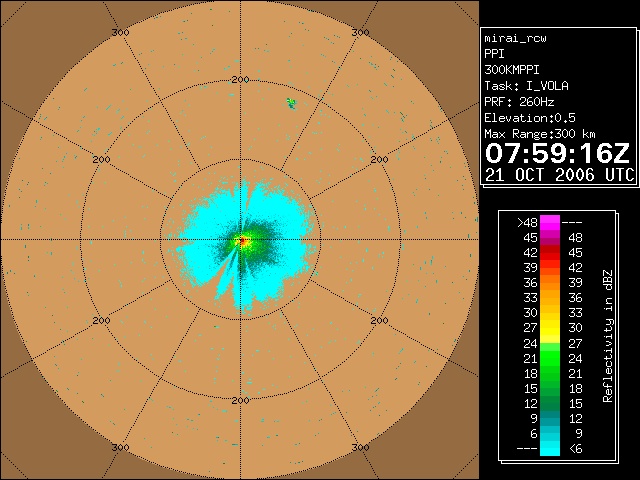Click the 200 range label on north axis
Screen dimensions: 640x480
[x=240, y=80]
